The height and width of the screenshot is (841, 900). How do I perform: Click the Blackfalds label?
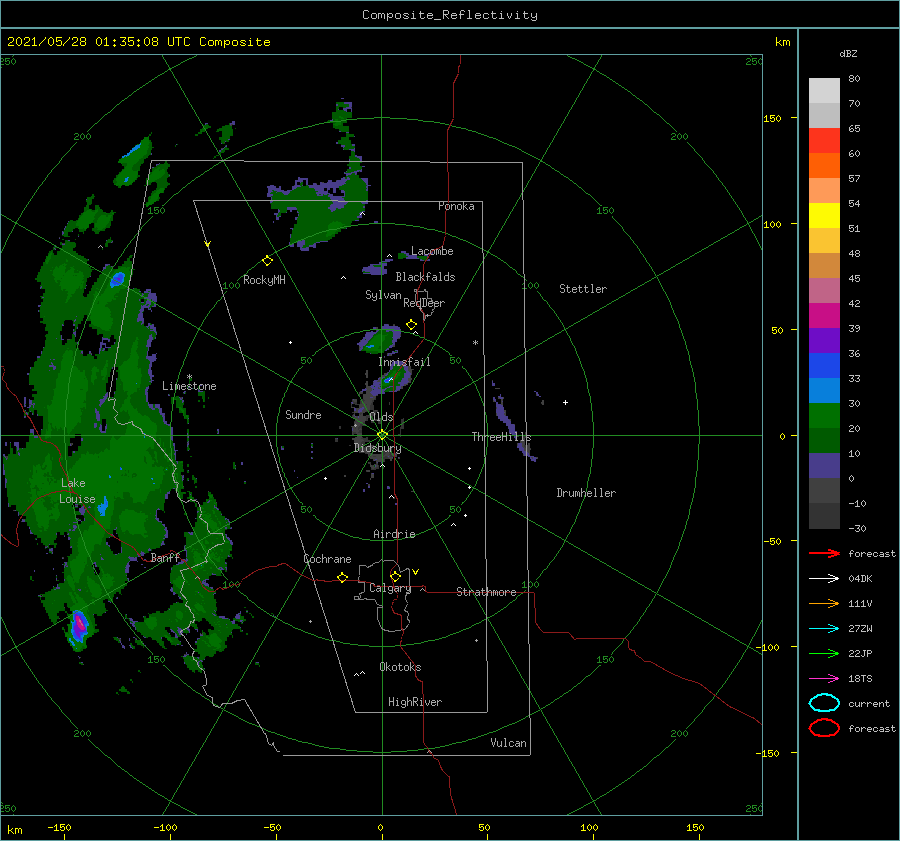(x=425, y=277)
